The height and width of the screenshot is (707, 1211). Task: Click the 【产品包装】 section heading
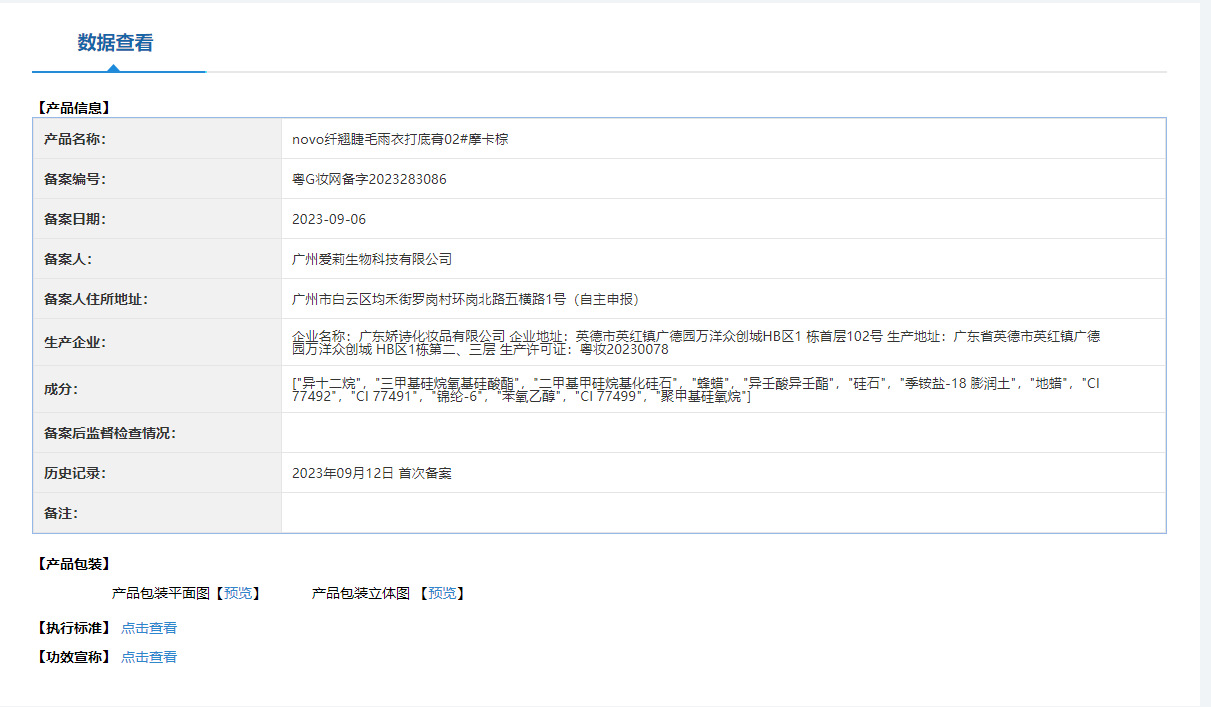(72, 564)
